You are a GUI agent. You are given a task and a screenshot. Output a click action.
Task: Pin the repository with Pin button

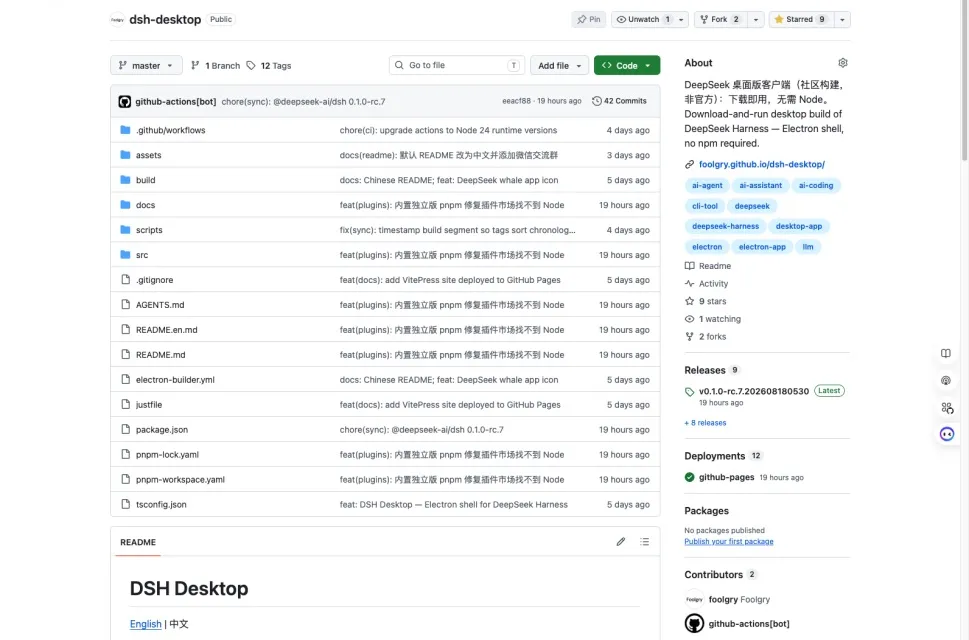pyautogui.click(x=589, y=19)
